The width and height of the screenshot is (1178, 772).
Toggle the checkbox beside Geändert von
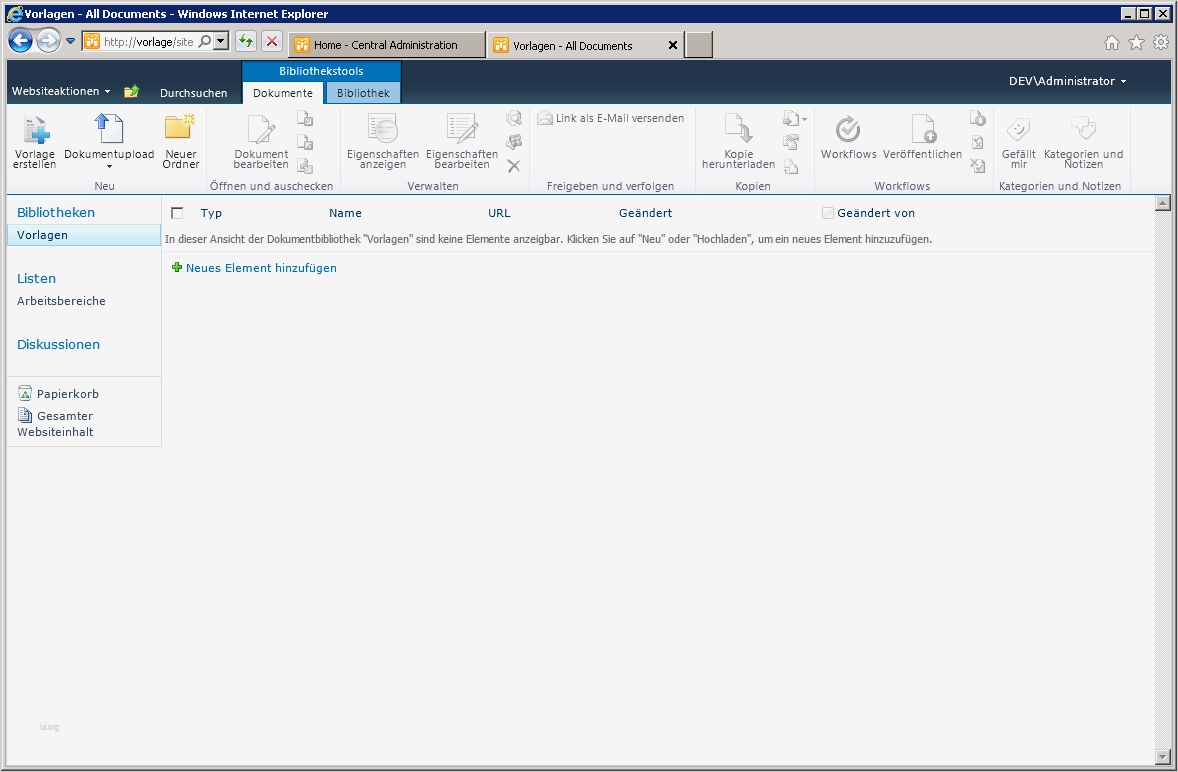point(827,213)
